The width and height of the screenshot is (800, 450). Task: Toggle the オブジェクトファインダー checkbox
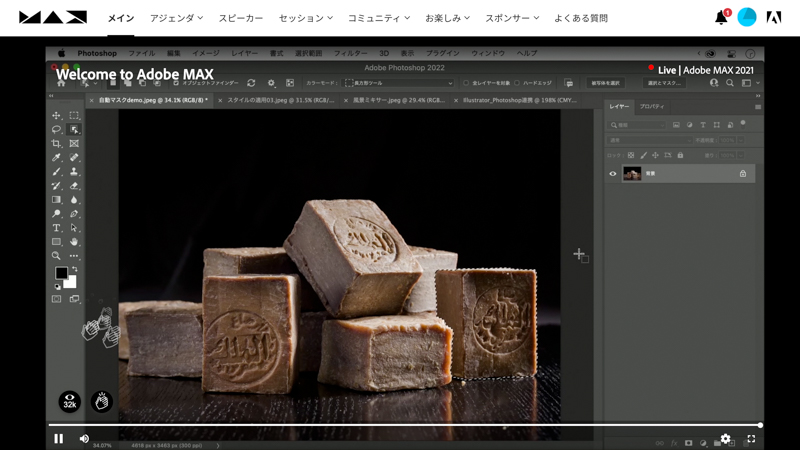tap(177, 83)
